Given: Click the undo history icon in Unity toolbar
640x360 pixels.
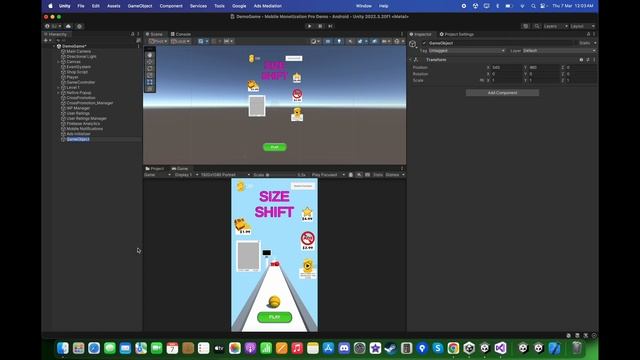Looking at the screenshot, I should [x=526, y=26].
